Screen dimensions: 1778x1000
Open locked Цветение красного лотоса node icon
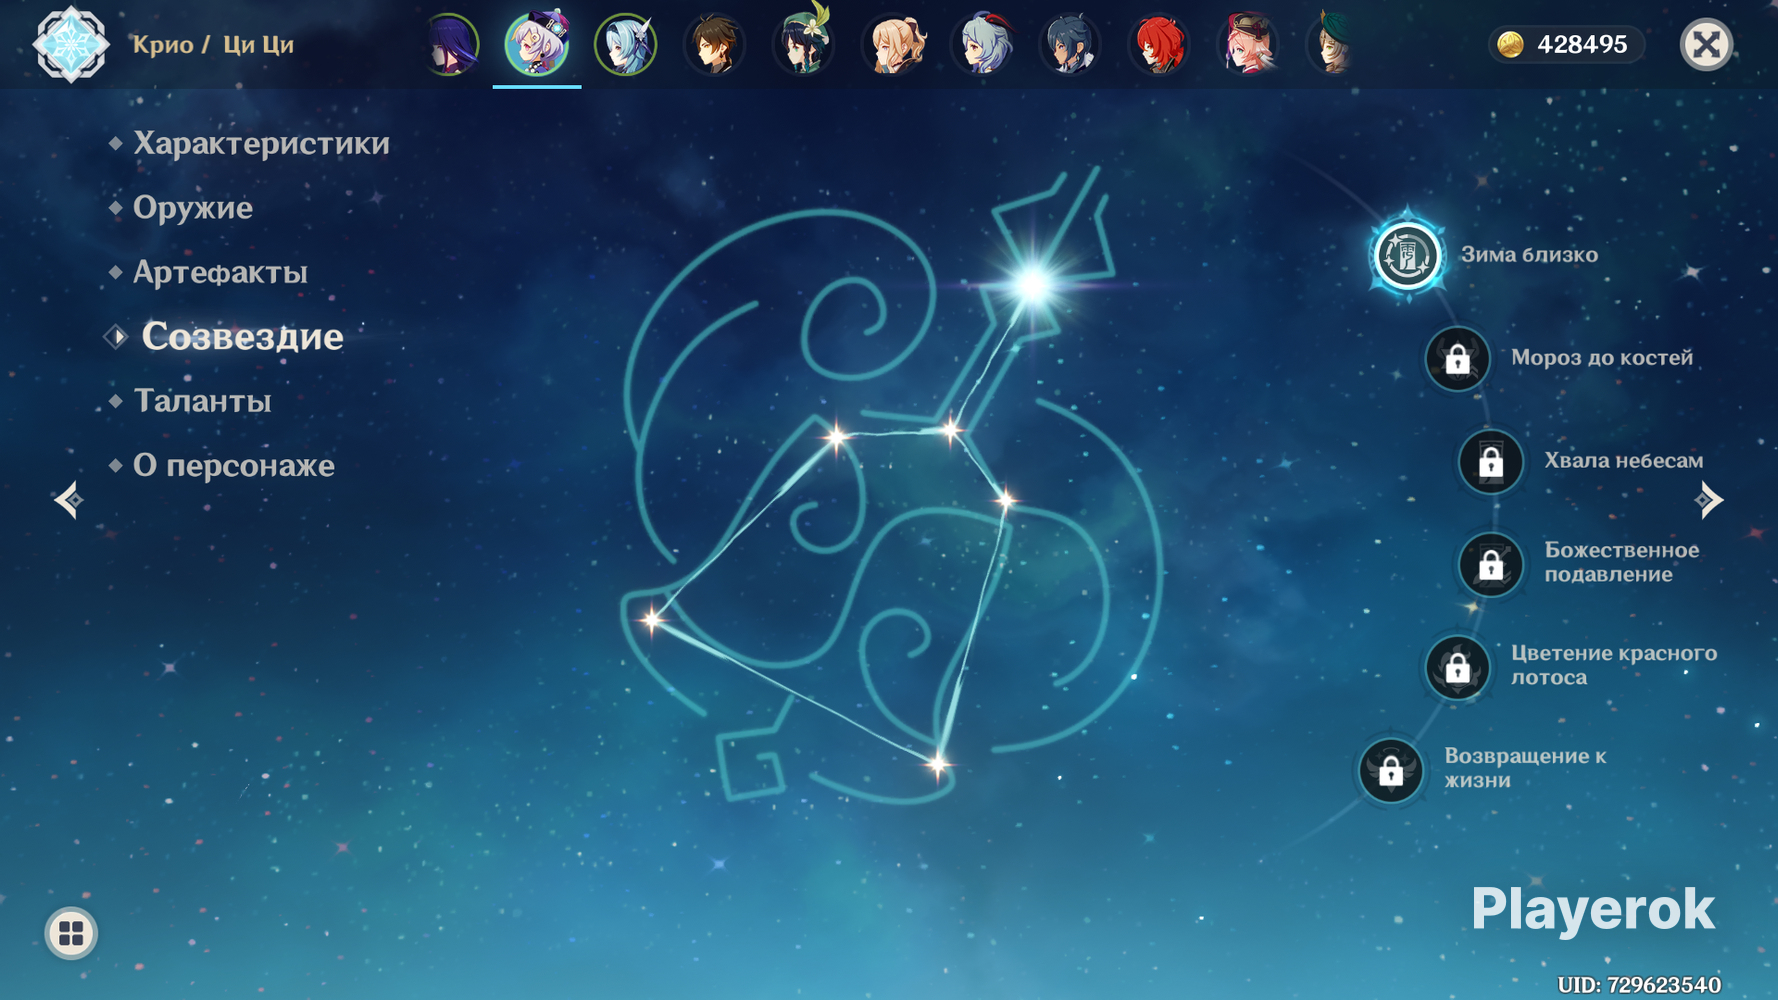click(1457, 667)
